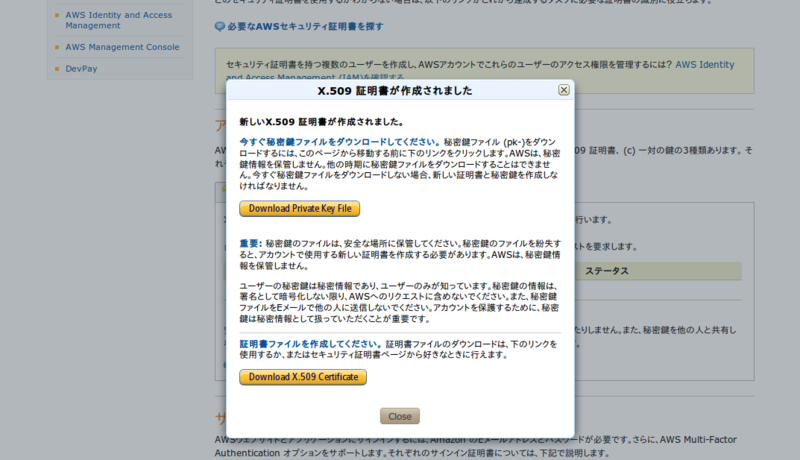The height and width of the screenshot is (460, 800).
Task: Click the dialog title X.509 証明書が作成されました
Action: tap(395, 91)
